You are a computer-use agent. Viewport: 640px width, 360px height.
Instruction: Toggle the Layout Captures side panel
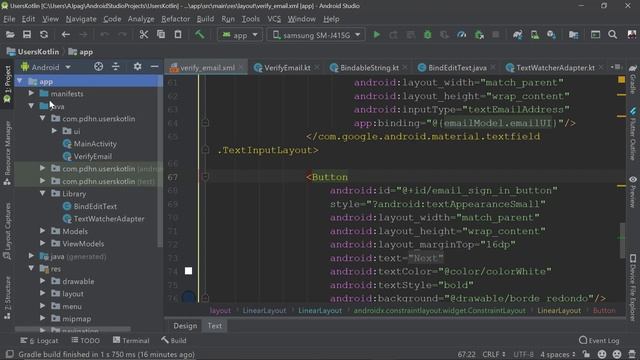7,231
